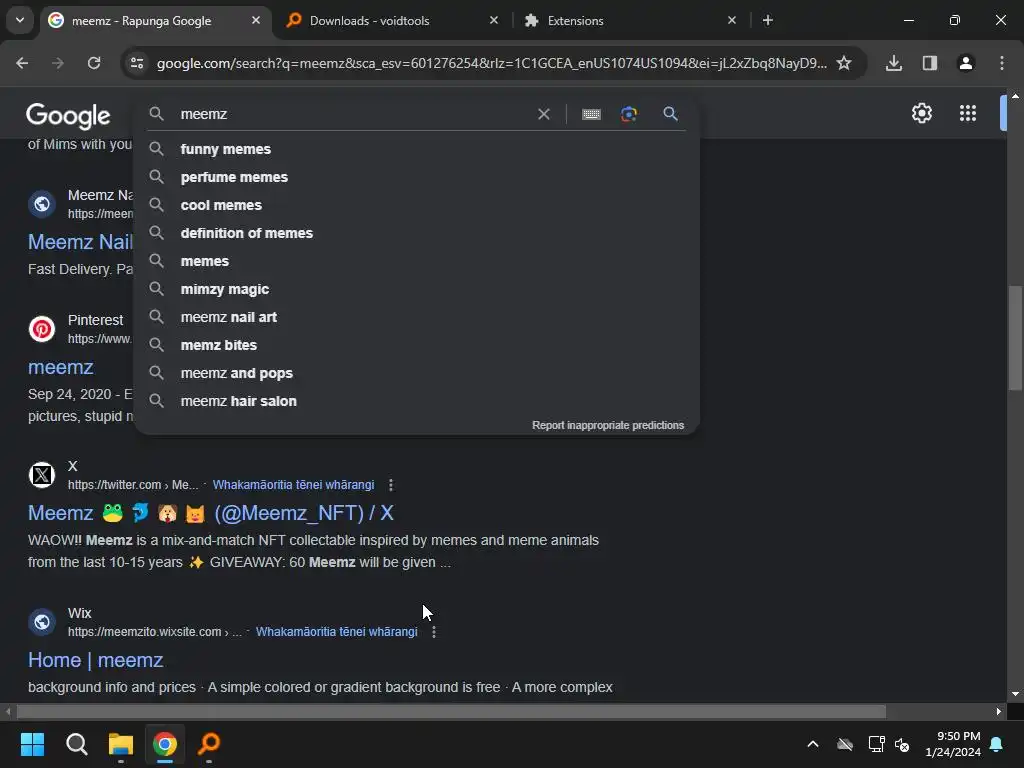The image size is (1024, 768).
Task: Open on-screen keyboard input tool
Action: (591, 114)
